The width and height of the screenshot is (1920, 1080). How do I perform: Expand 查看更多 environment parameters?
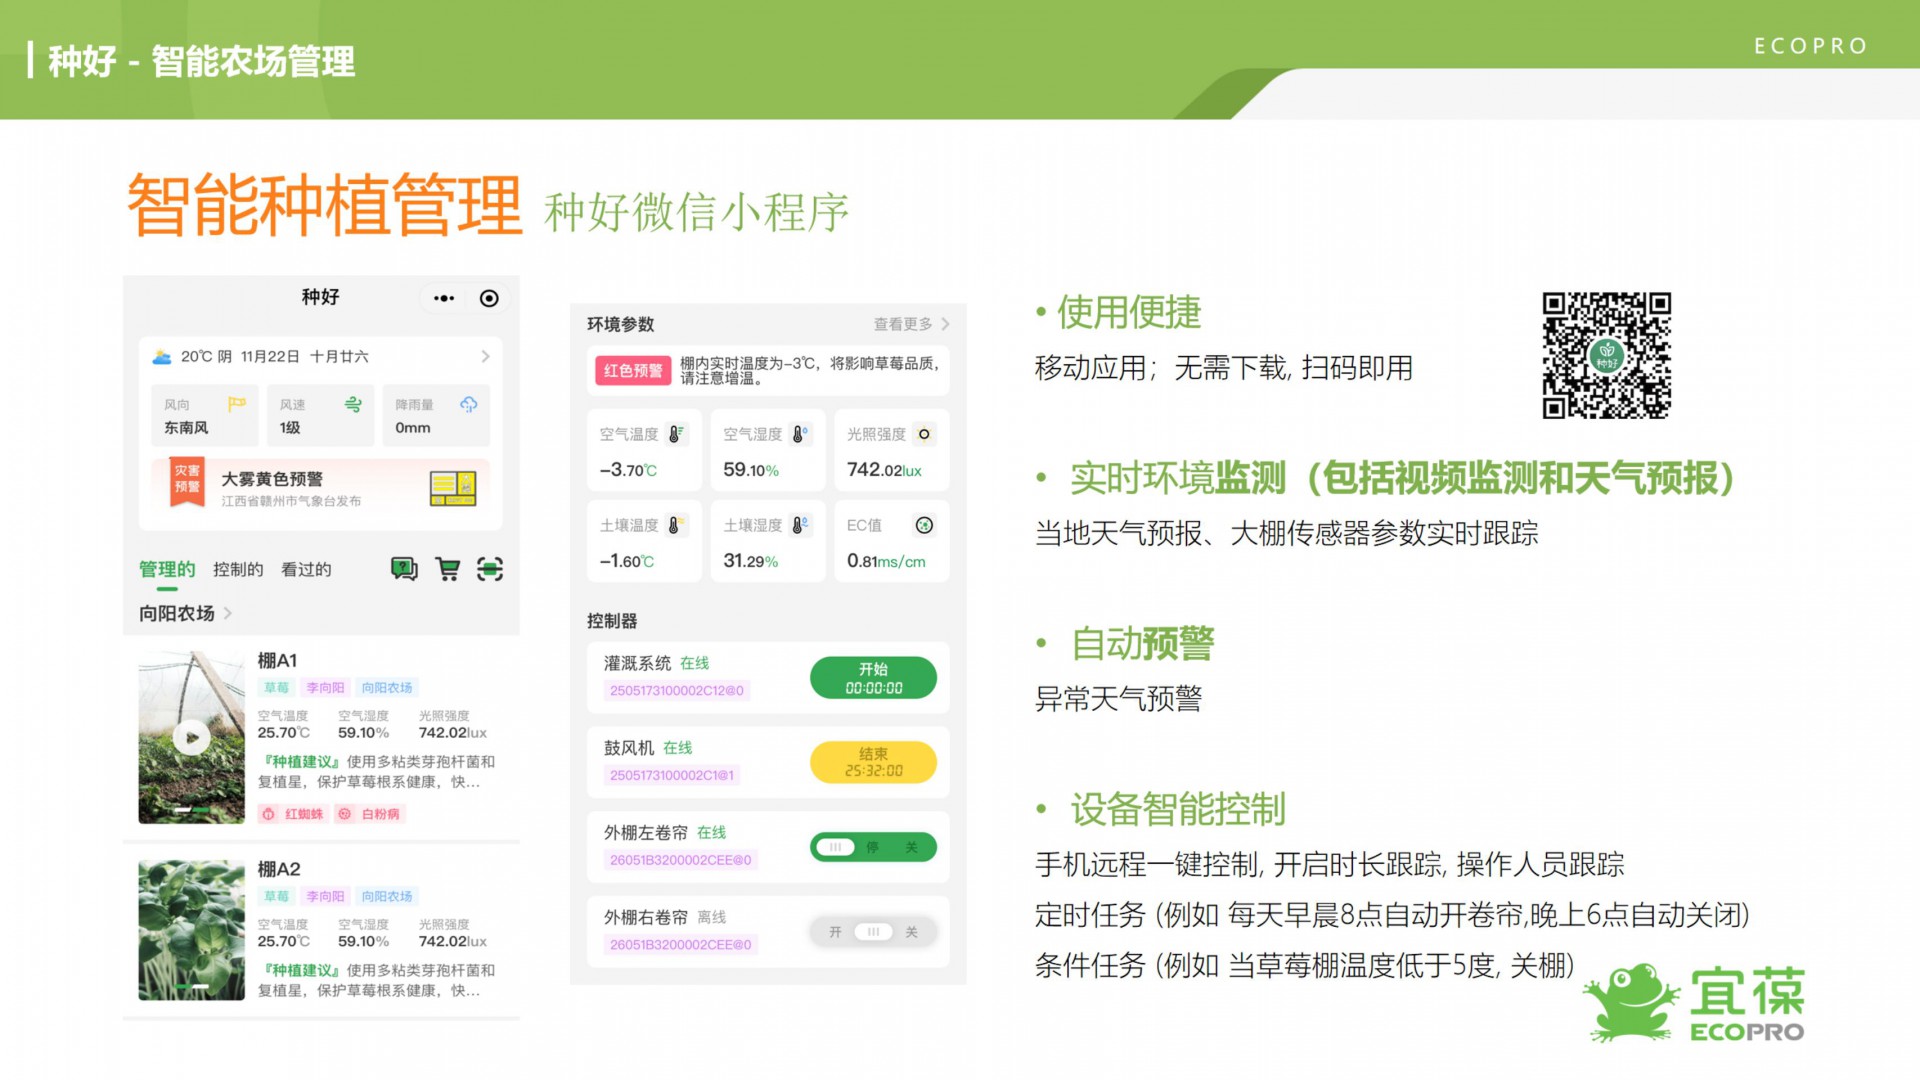tap(911, 324)
